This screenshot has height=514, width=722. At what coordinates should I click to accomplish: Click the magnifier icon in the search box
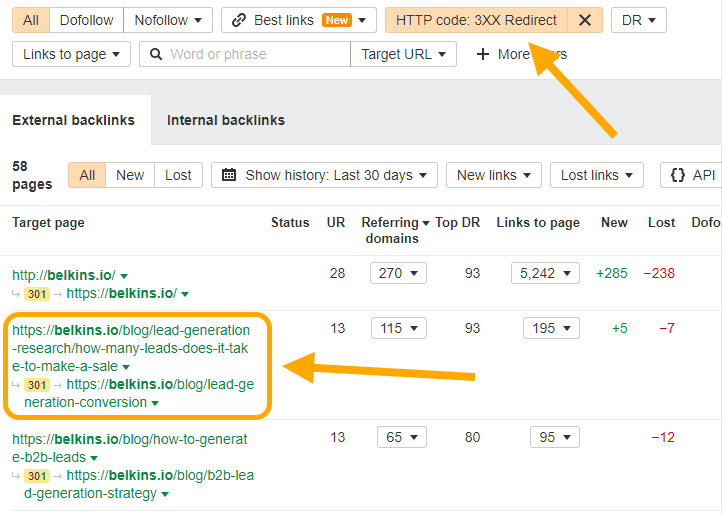click(156, 54)
